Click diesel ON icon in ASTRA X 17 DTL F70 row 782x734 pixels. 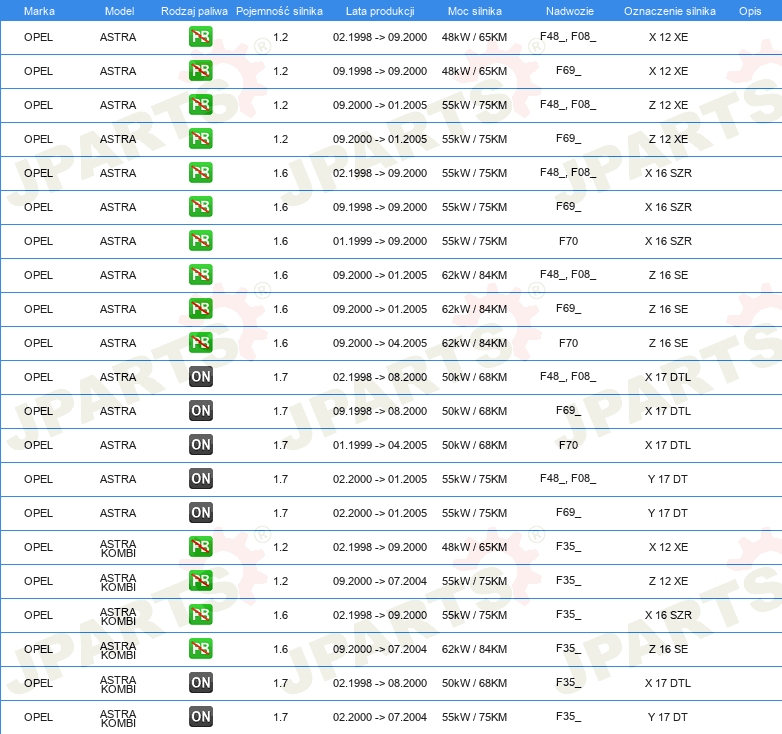tap(200, 445)
